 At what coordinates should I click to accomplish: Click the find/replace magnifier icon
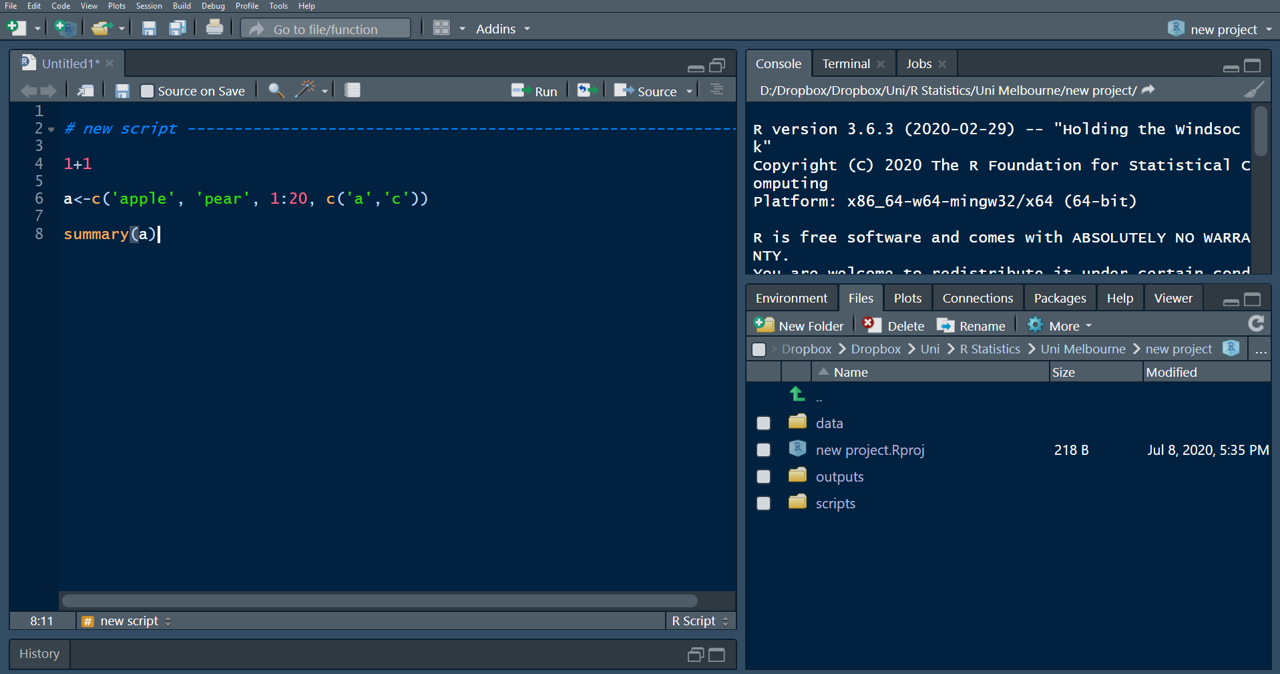tap(276, 90)
